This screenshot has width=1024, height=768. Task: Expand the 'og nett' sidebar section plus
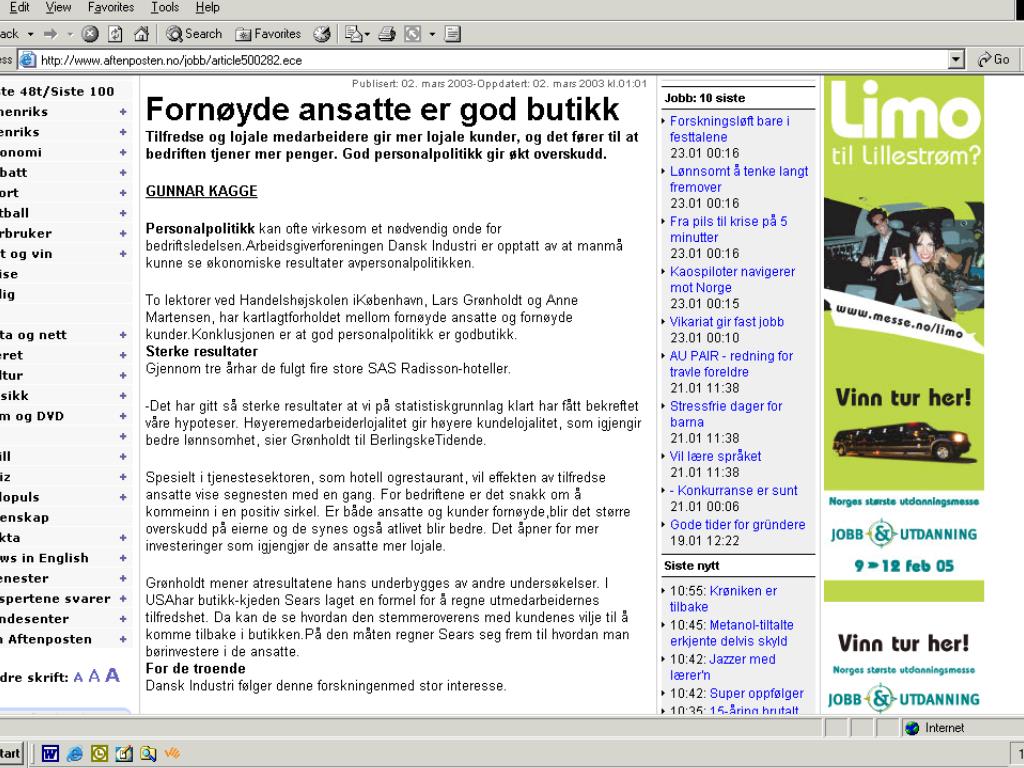coord(123,335)
